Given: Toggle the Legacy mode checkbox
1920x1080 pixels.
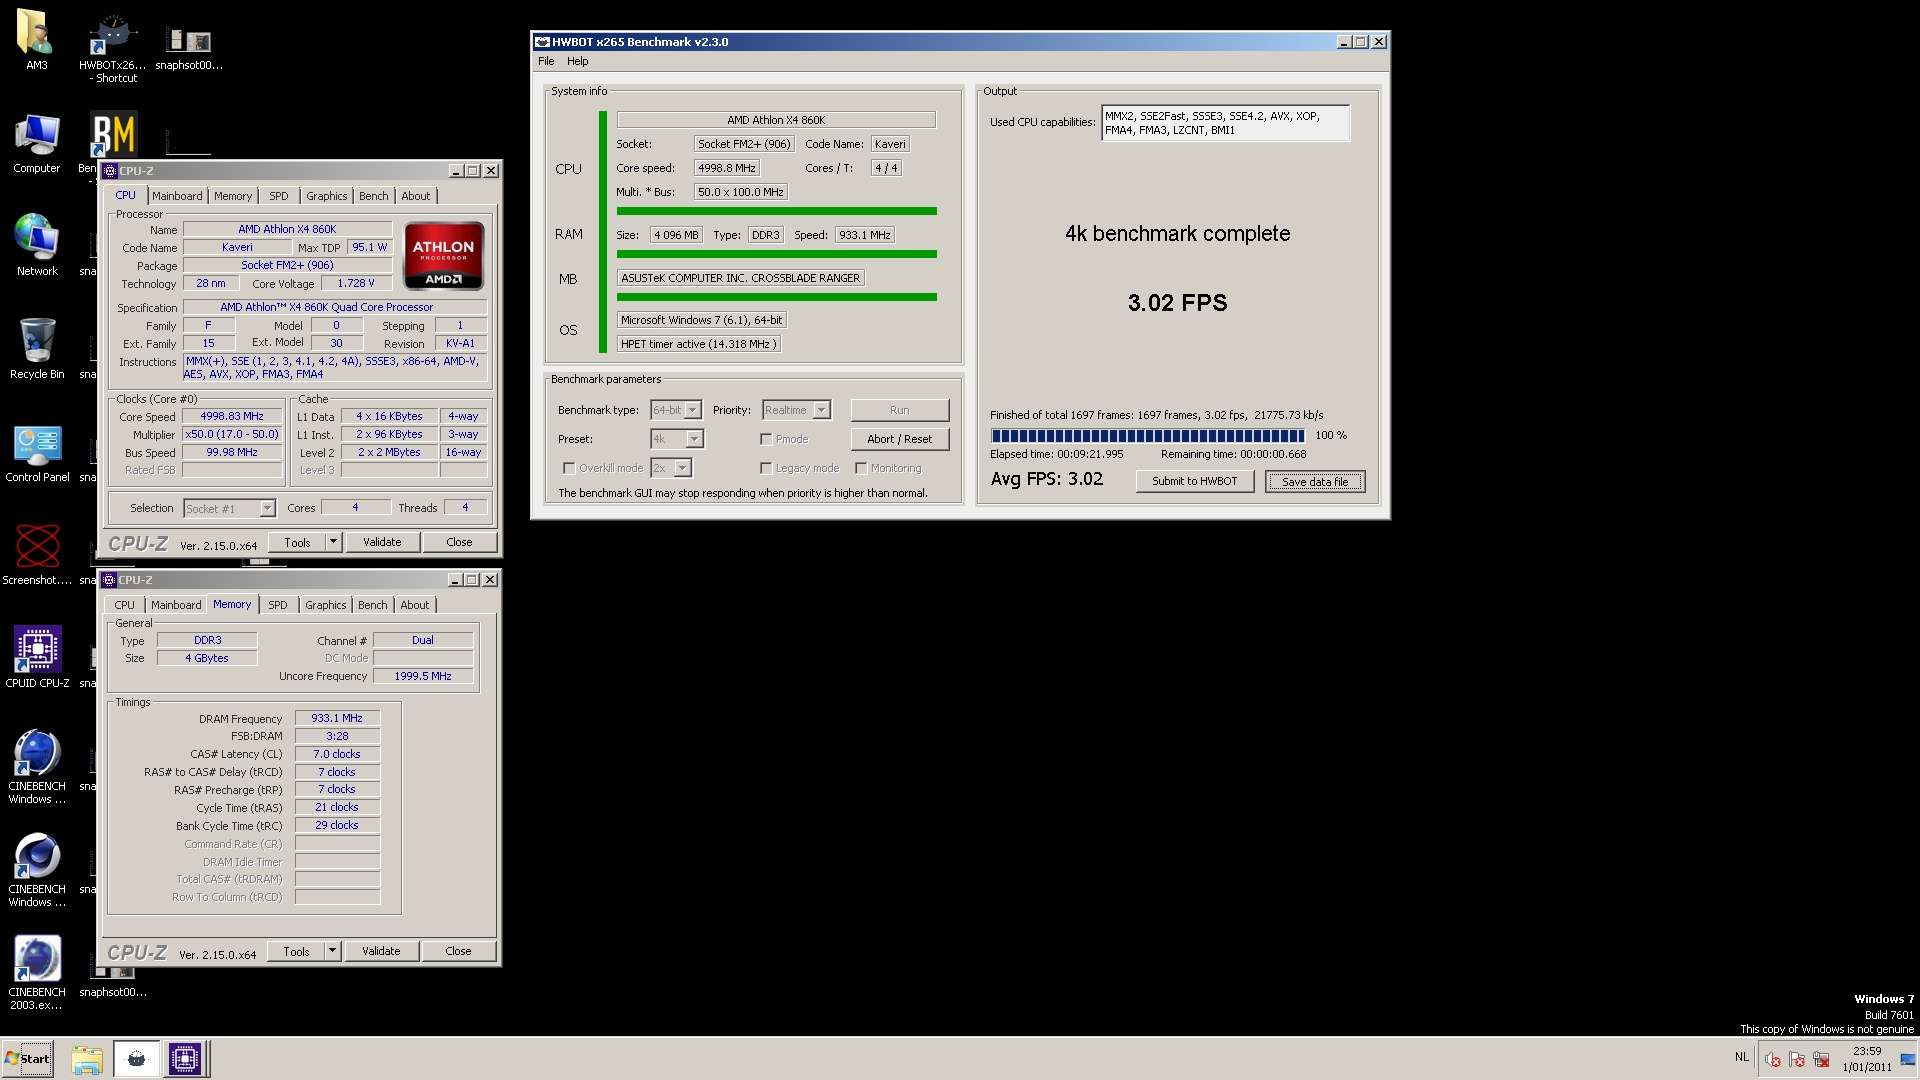Looking at the screenshot, I should tap(766, 468).
